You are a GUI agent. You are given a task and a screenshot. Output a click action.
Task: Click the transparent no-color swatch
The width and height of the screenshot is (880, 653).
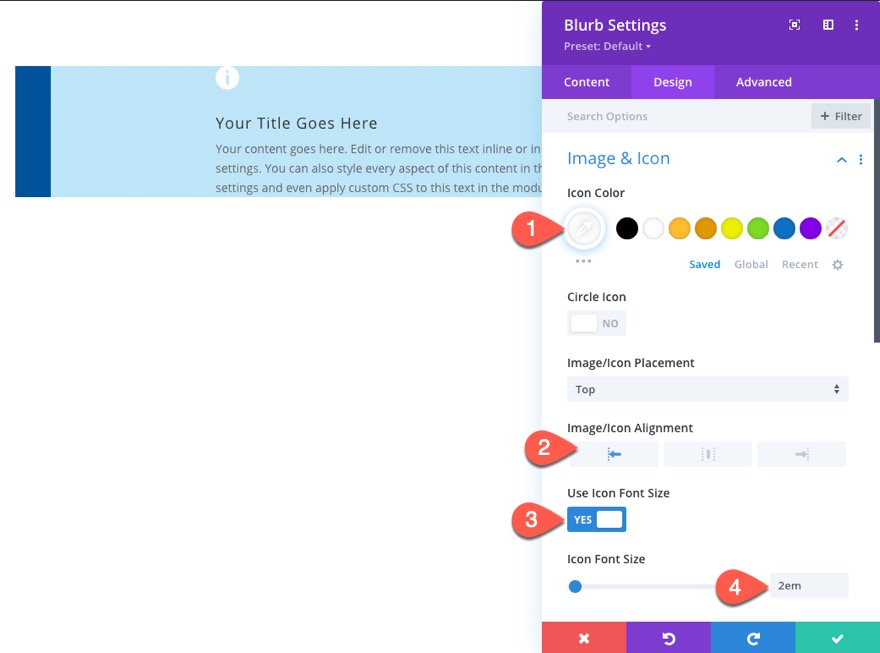837,228
